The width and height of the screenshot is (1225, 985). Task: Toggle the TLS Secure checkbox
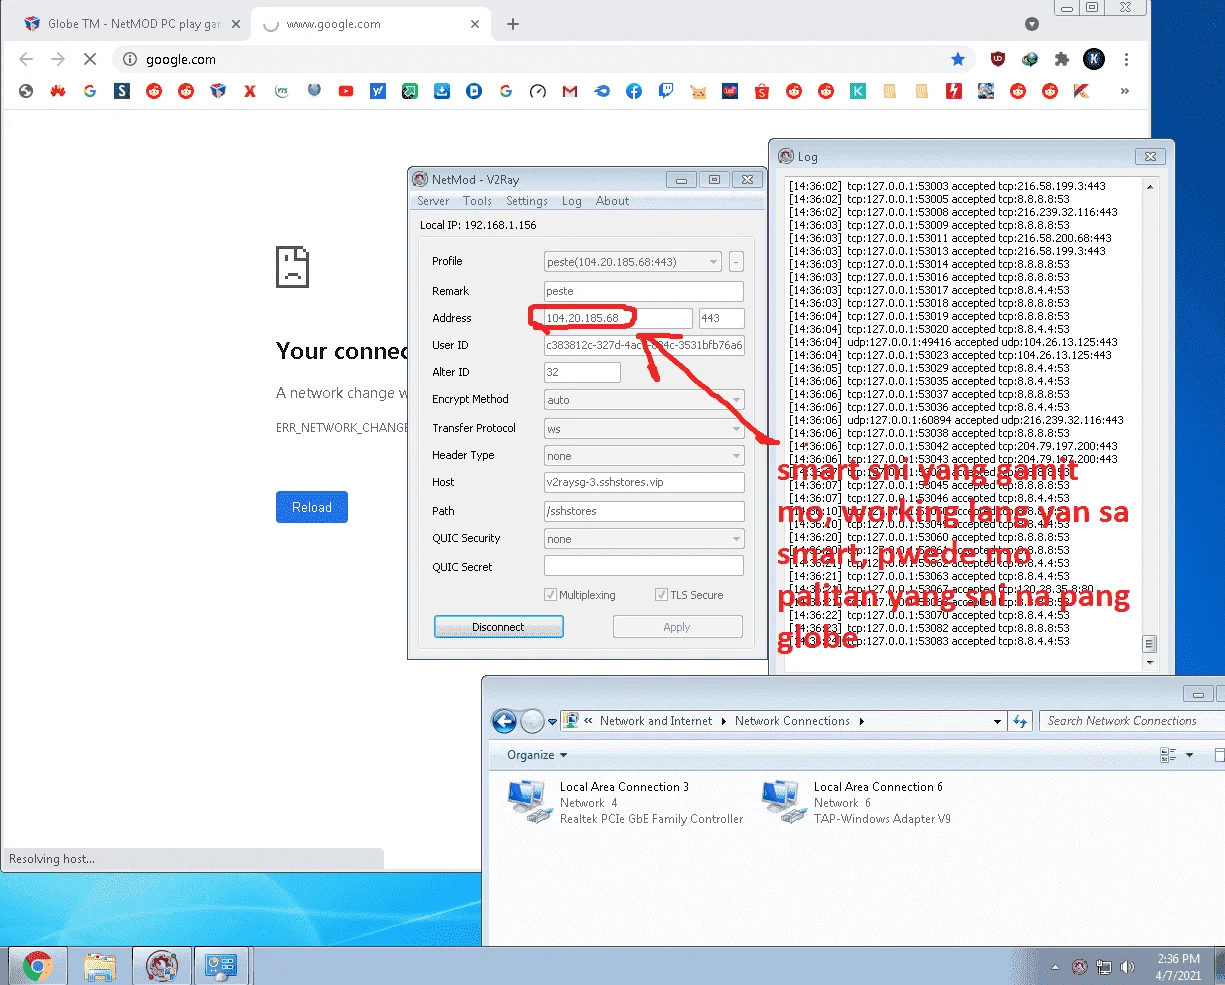pyautogui.click(x=661, y=595)
